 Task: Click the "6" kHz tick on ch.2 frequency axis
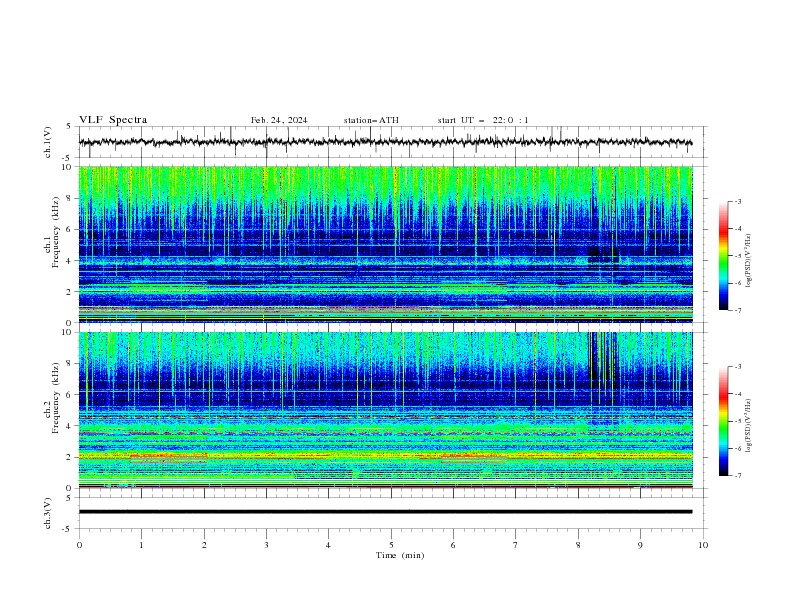pos(69,395)
